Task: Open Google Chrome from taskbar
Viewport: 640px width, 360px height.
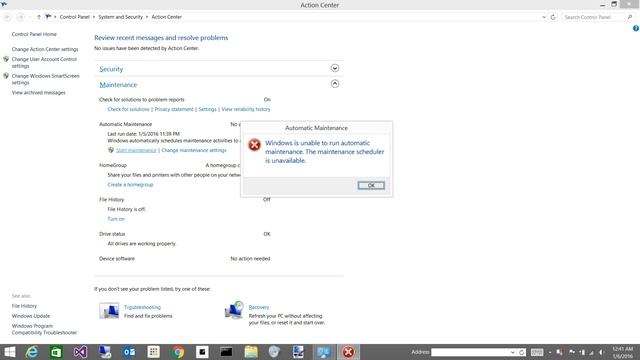Action: point(178,352)
